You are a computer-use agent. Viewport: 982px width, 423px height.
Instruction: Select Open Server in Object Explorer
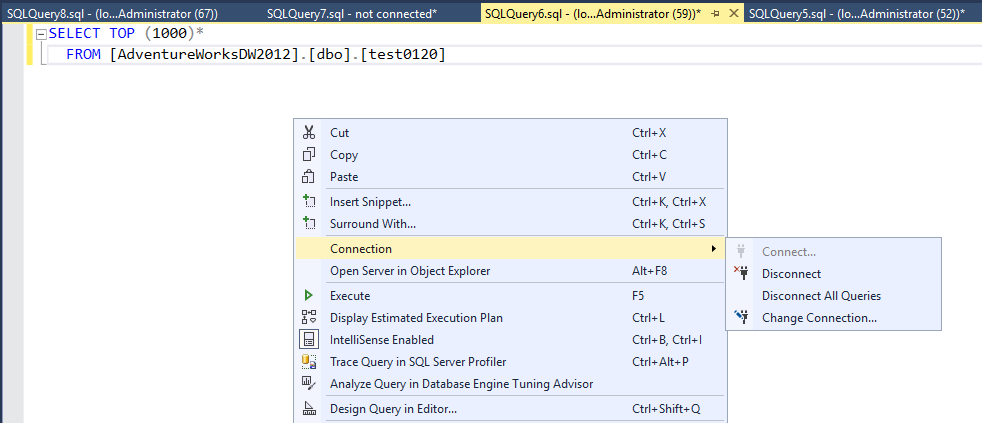510,271
